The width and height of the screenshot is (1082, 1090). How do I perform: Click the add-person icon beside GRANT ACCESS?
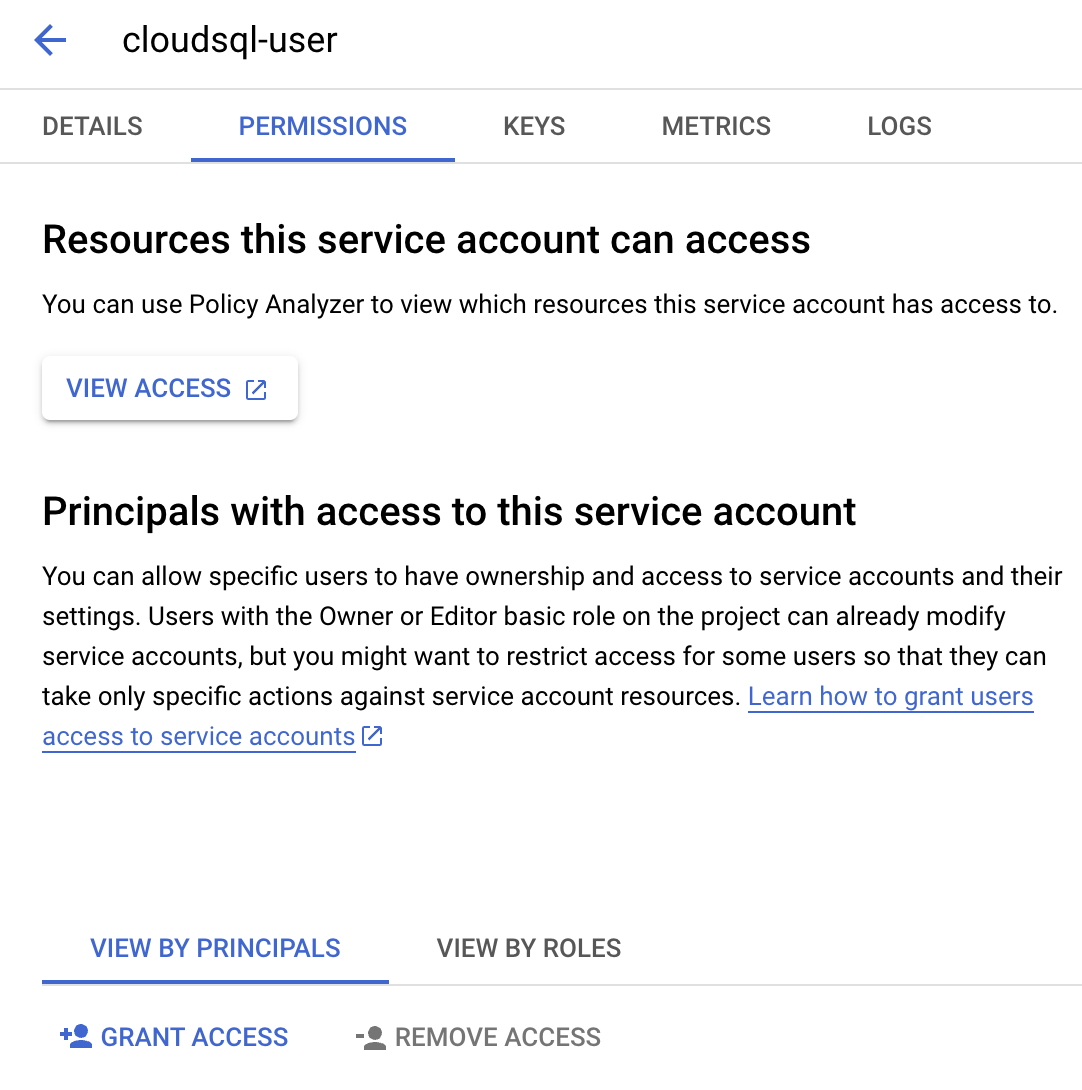point(71,1037)
